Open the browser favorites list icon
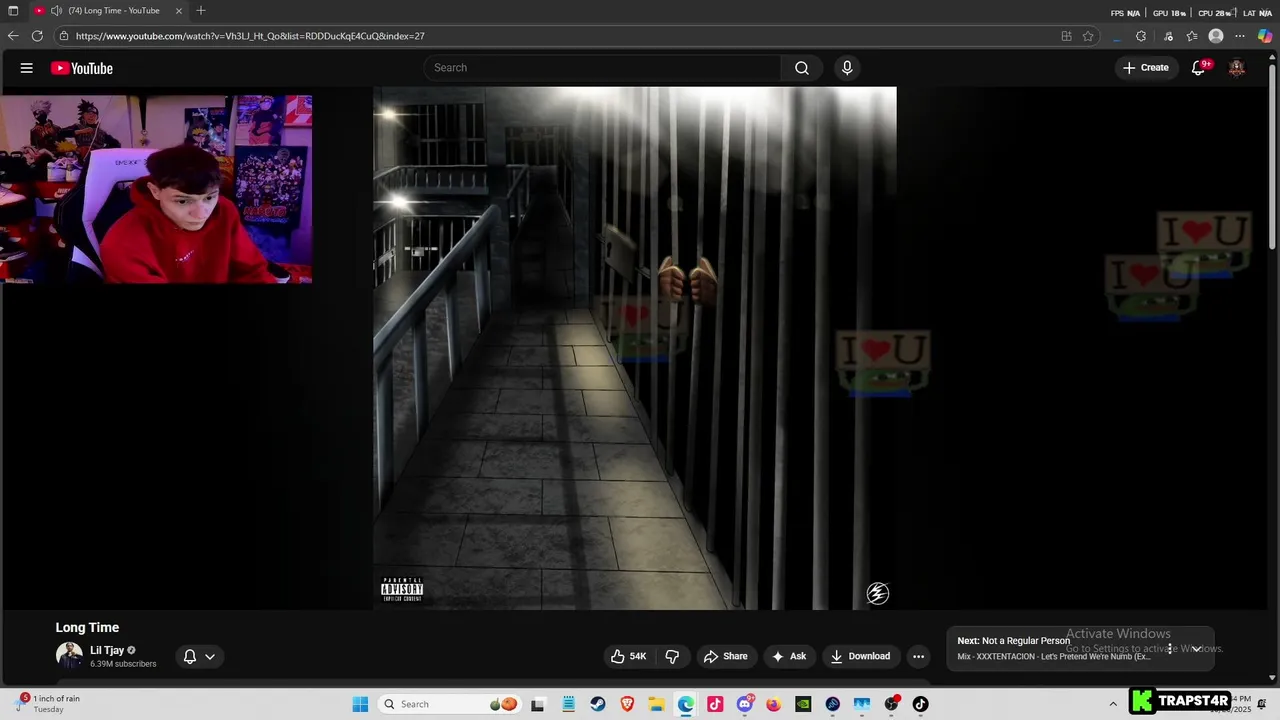The height and width of the screenshot is (720, 1280). coord(1192,36)
